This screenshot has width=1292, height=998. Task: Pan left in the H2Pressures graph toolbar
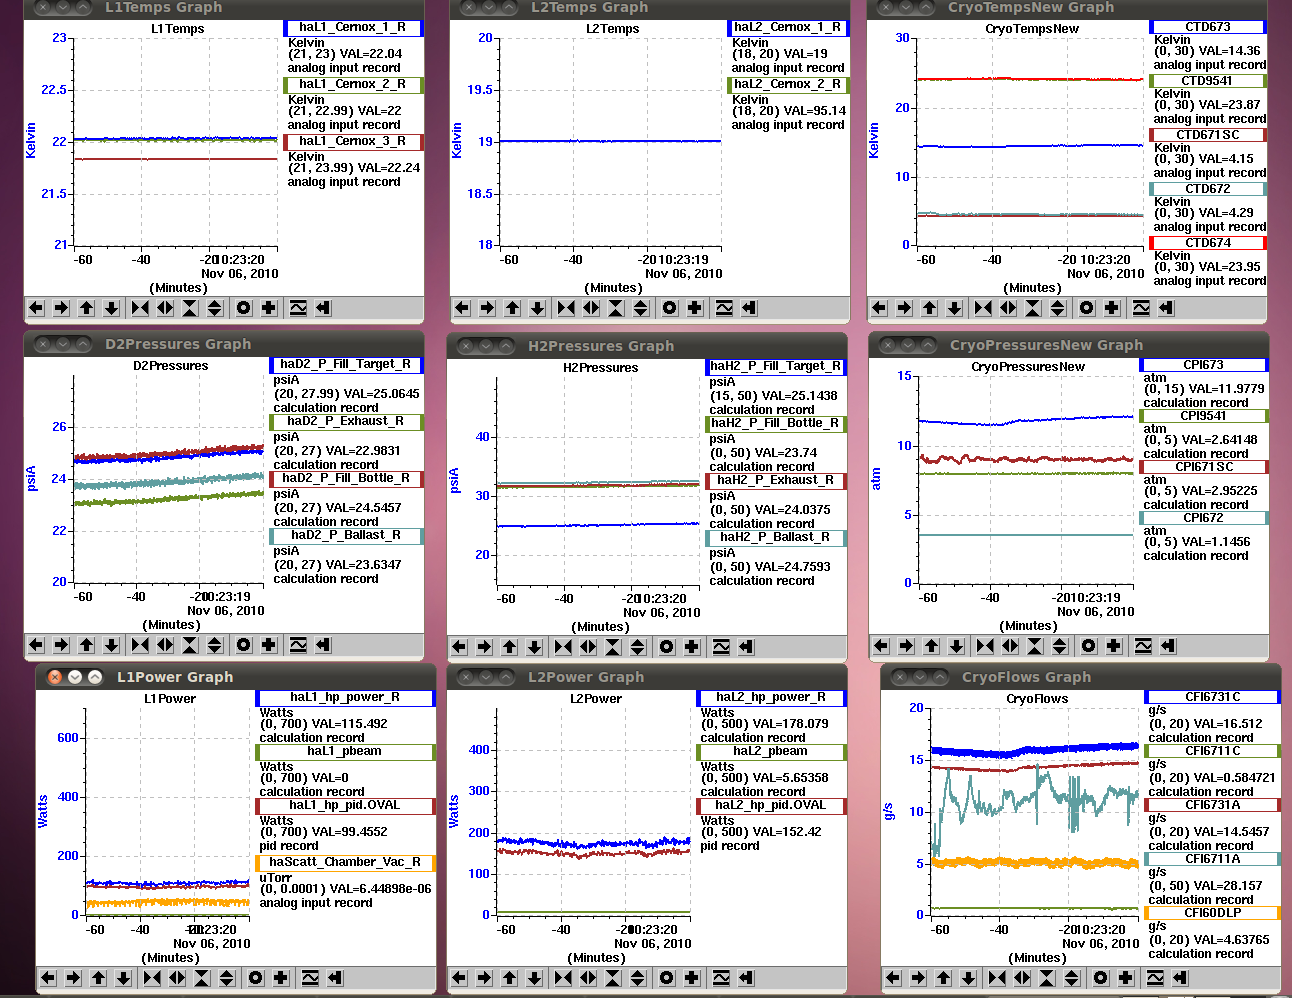(459, 647)
